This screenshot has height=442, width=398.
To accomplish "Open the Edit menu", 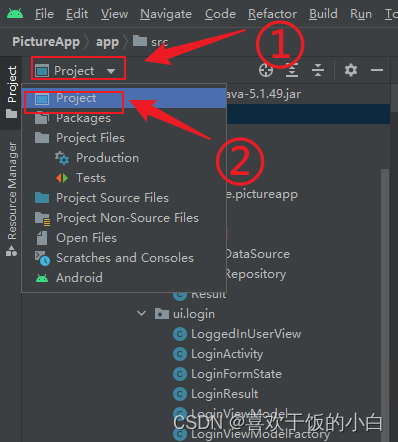I will (x=77, y=14).
